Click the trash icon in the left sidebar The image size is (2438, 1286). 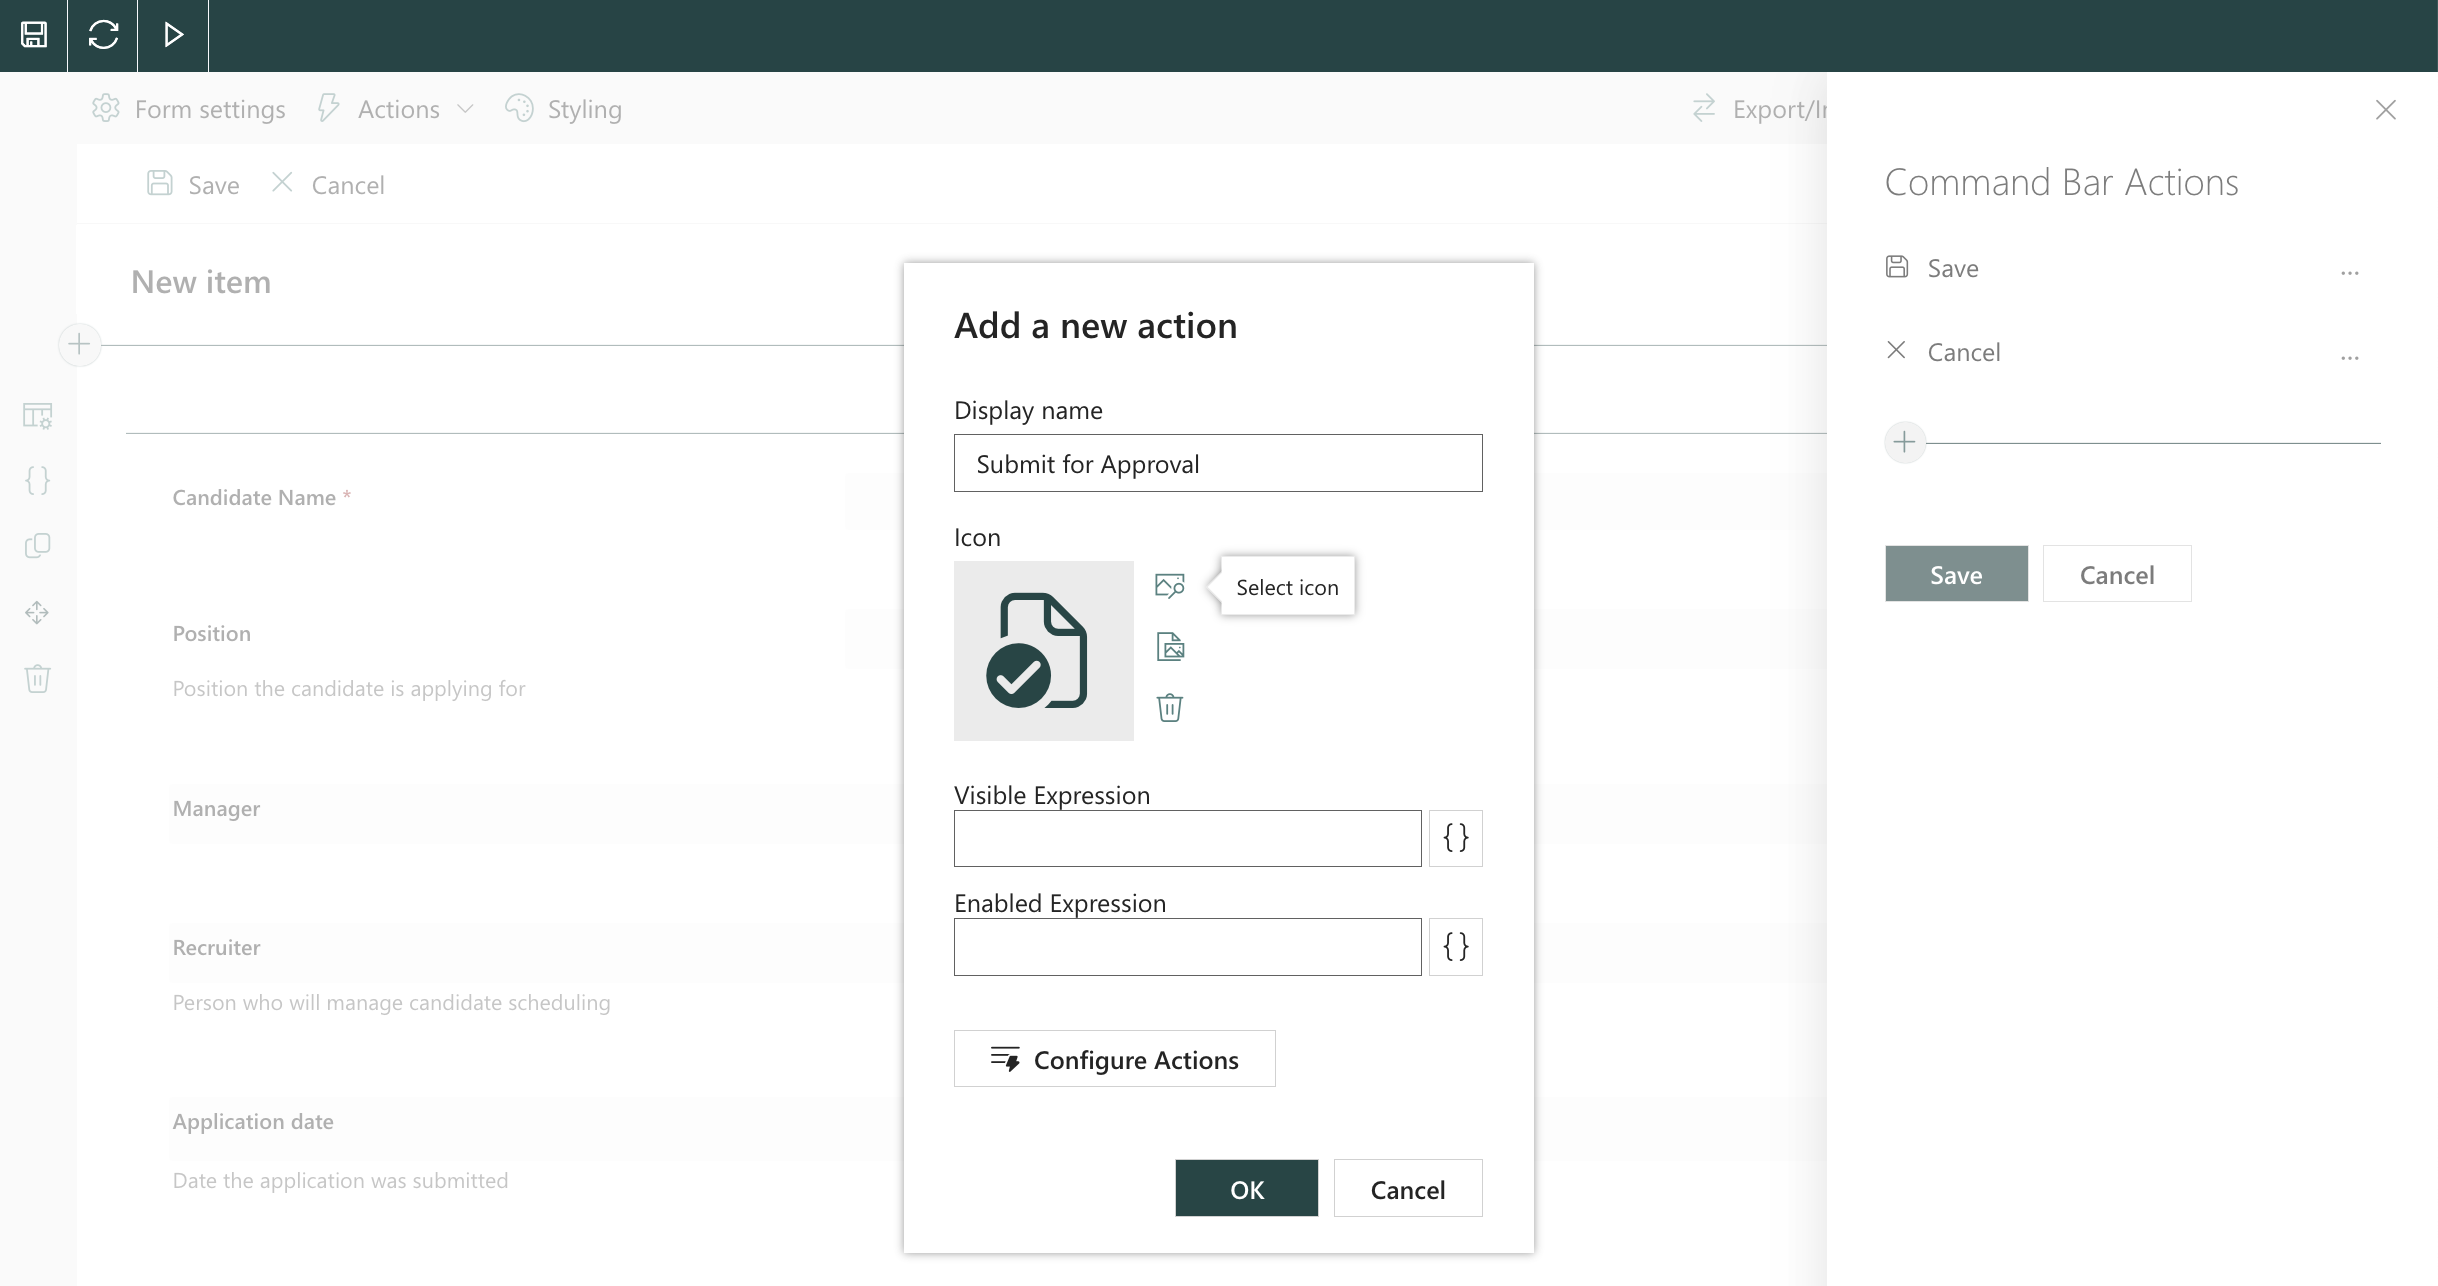point(36,678)
